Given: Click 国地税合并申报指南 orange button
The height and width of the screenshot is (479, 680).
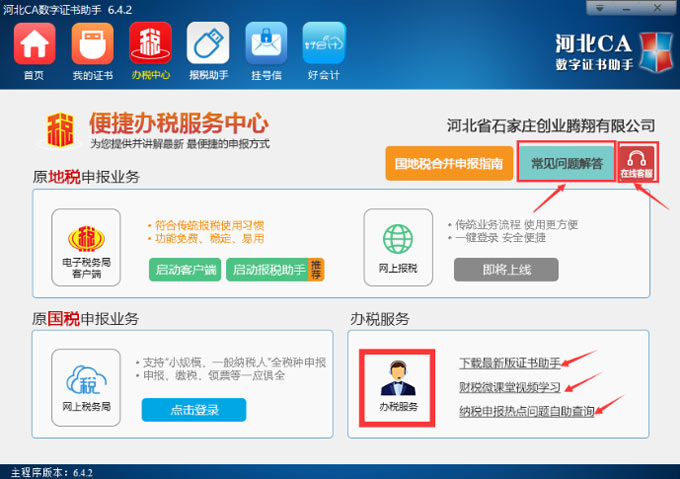Looking at the screenshot, I should click(x=449, y=163).
